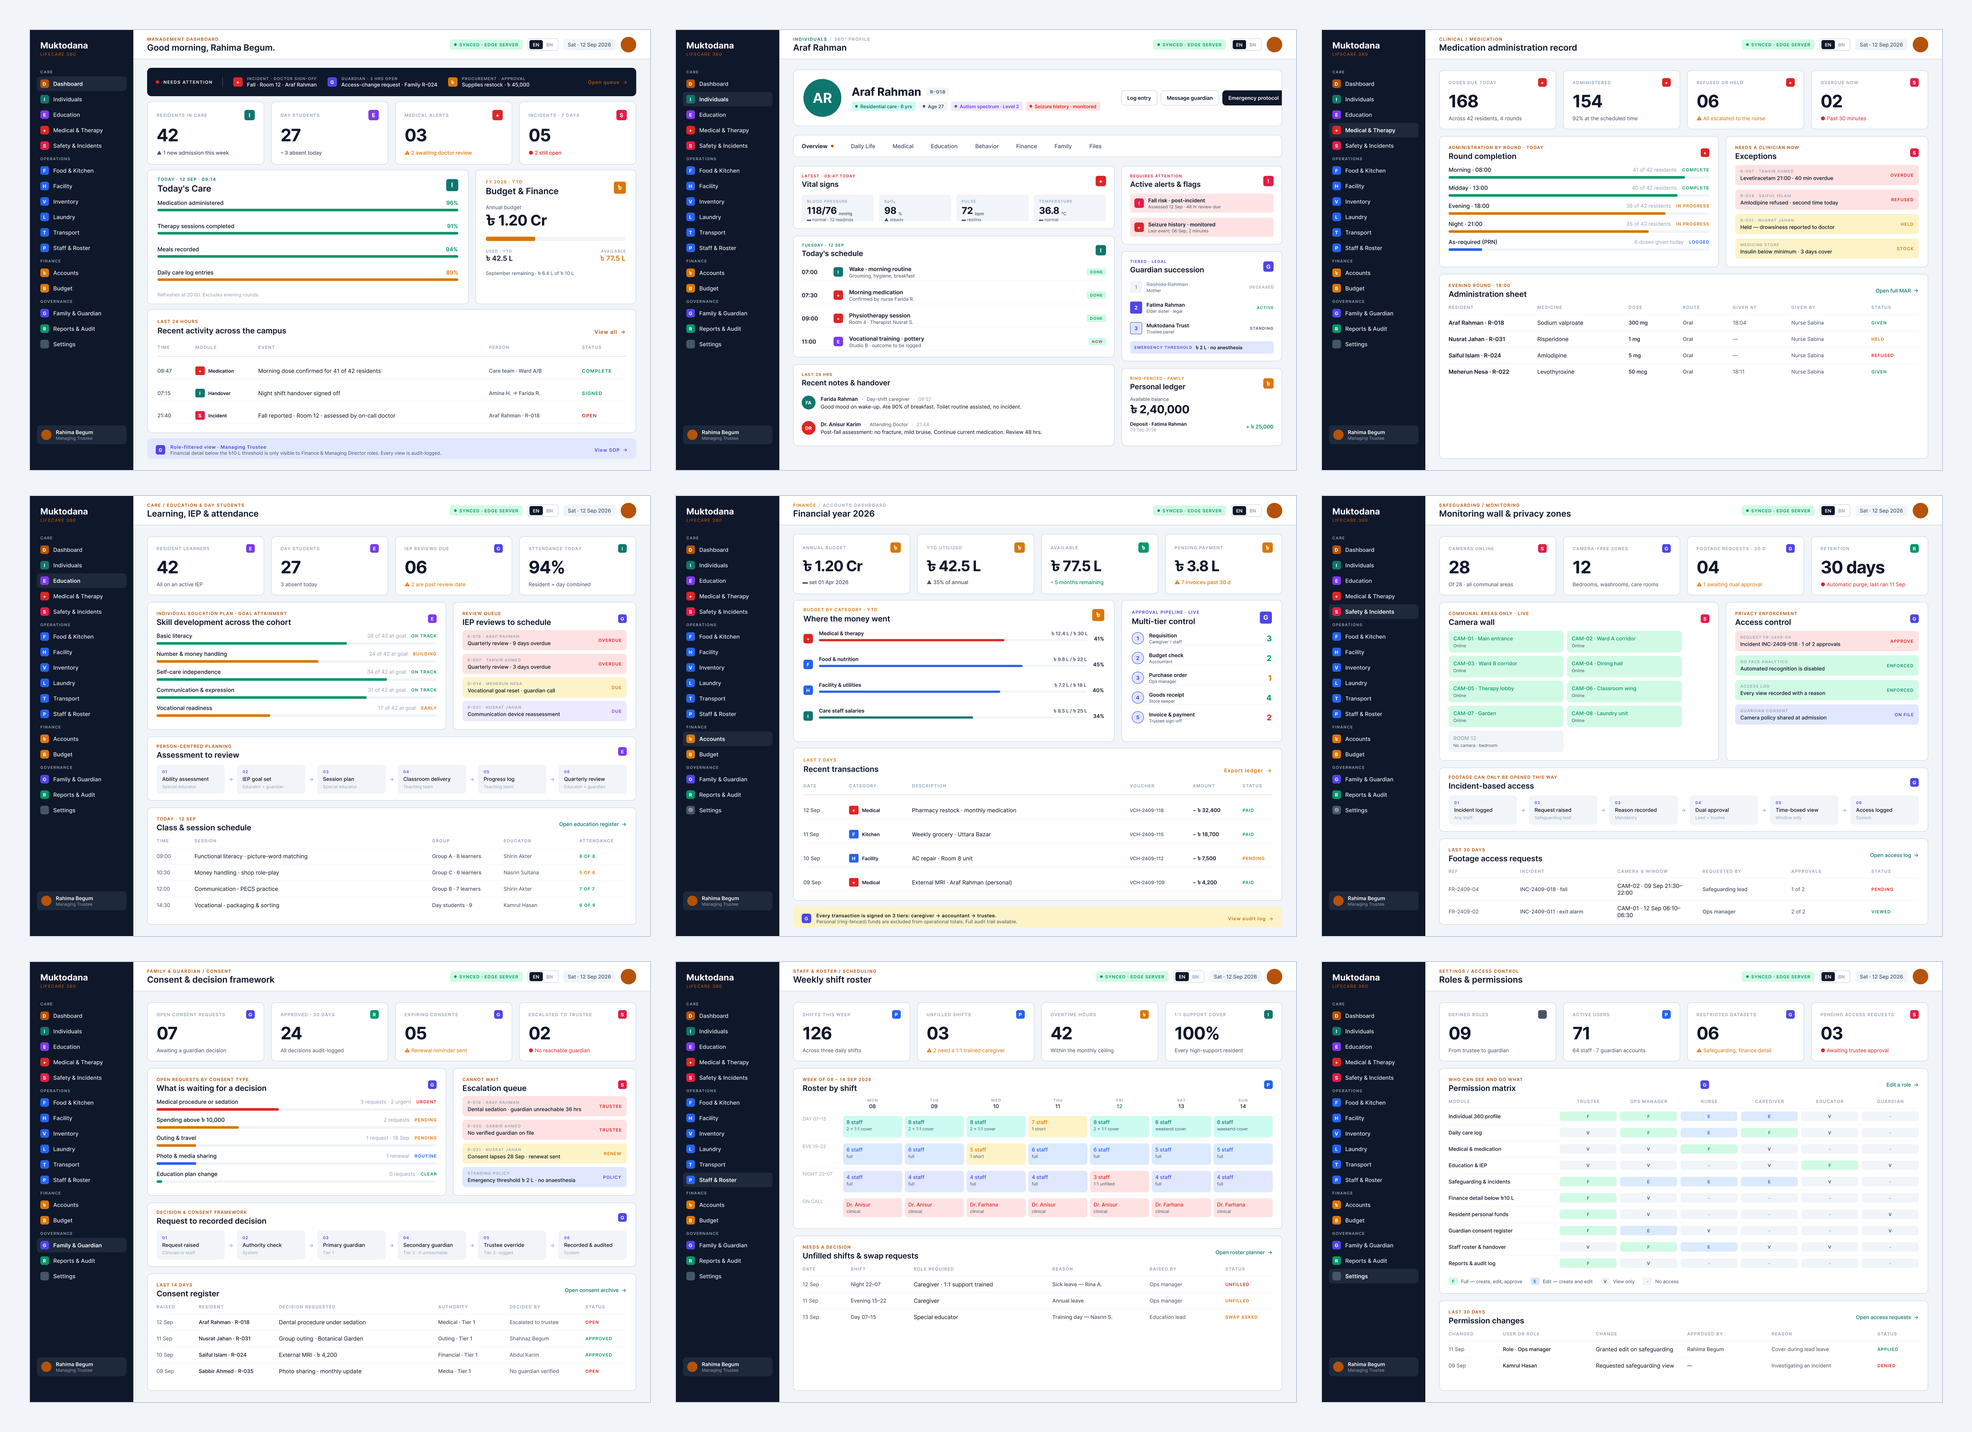Viewport: 1972px width, 1432px height.
Task: Click the icon on the Doses Due Today card
Action: pos(1542,82)
